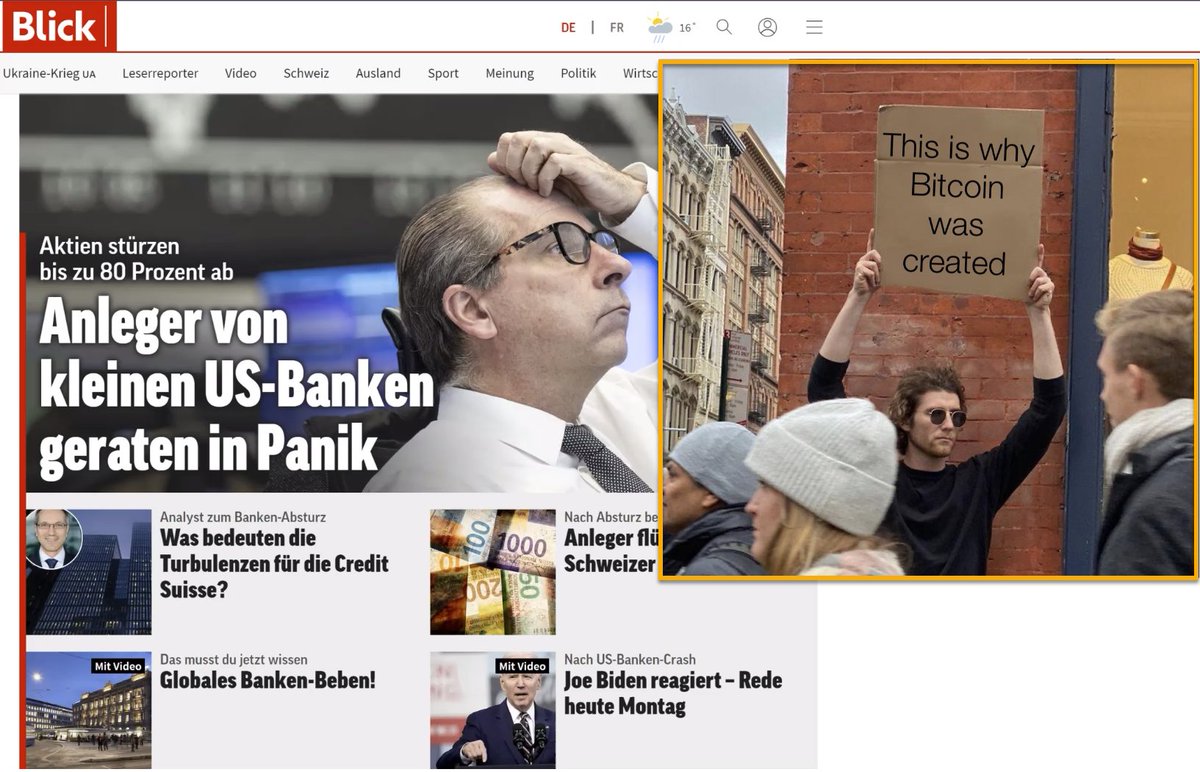Screen dimensions: 1200x772
Task: Click the Nach US-Banken-Crash kicker
Action: (x=630, y=659)
